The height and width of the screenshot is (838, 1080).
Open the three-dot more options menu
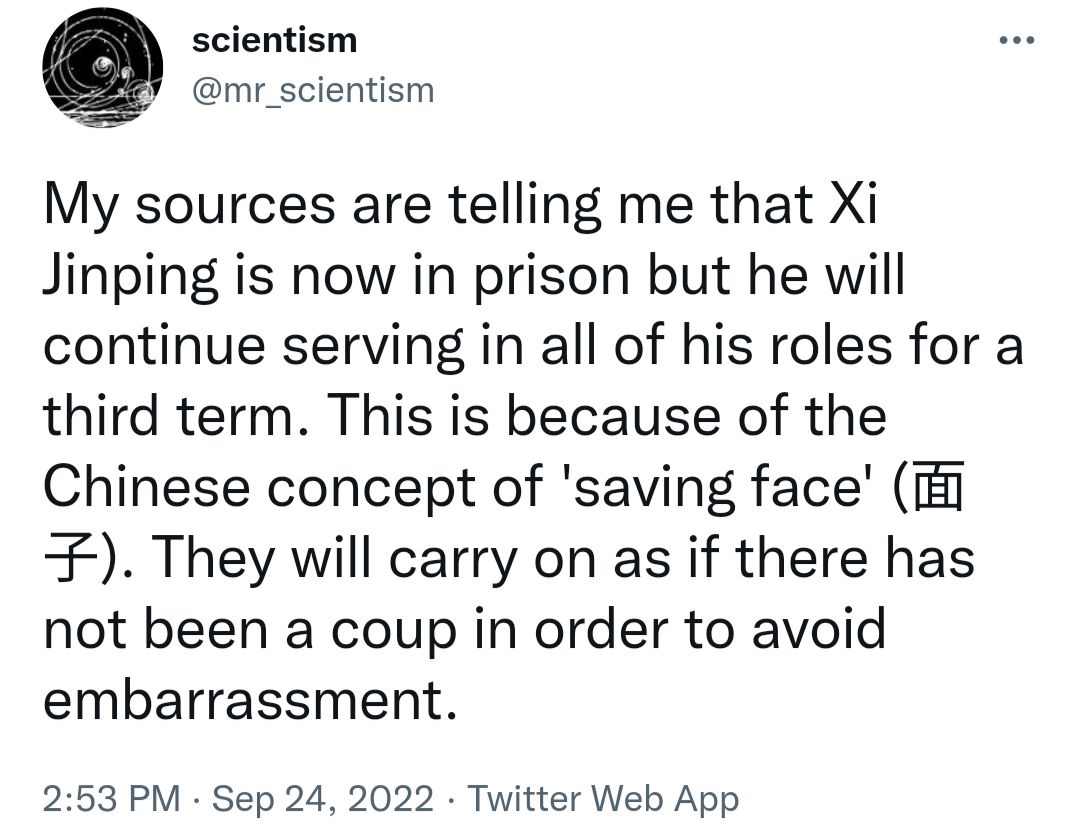tap(1016, 42)
